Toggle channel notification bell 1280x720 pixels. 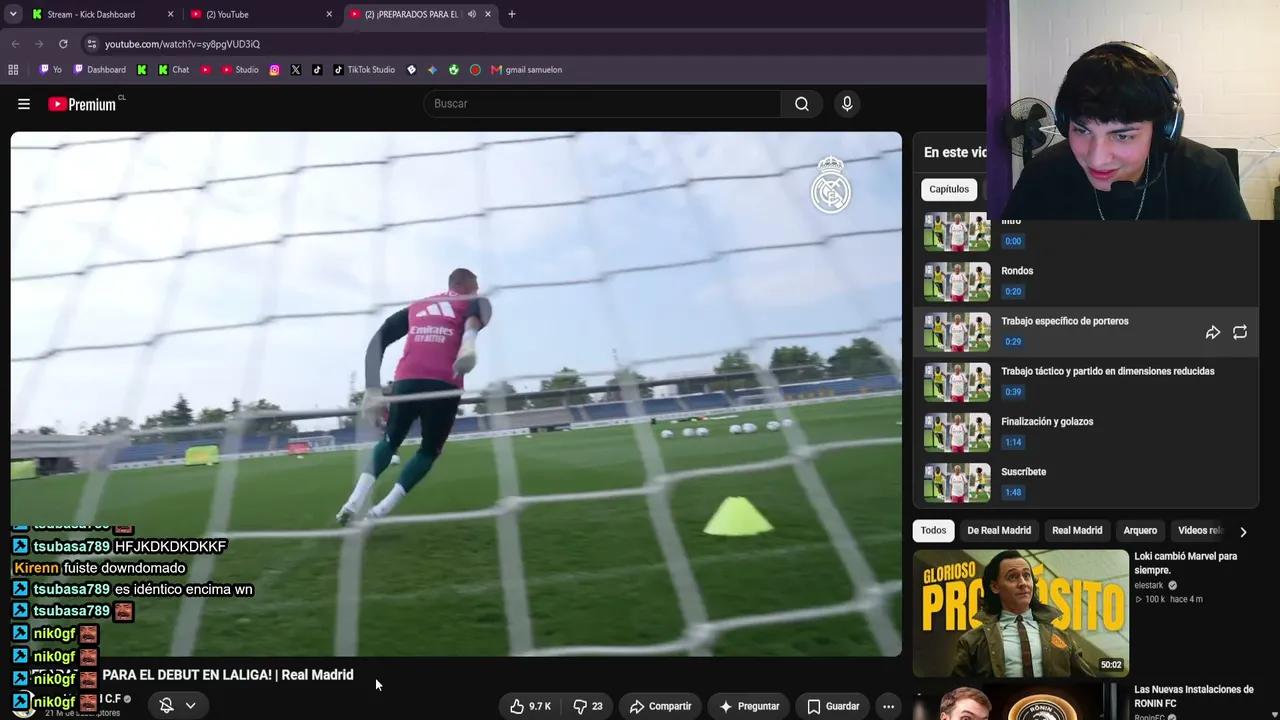(x=167, y=705)
